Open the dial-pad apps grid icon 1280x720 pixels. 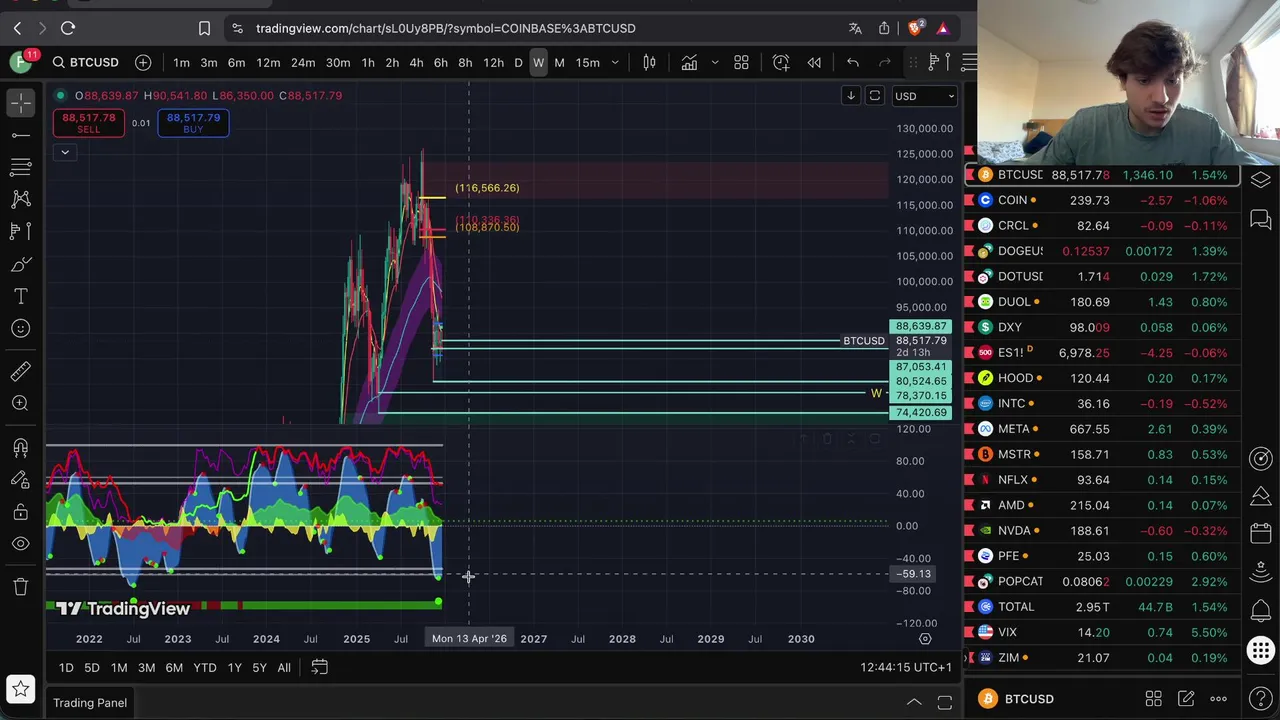(x=1261, y=652)
